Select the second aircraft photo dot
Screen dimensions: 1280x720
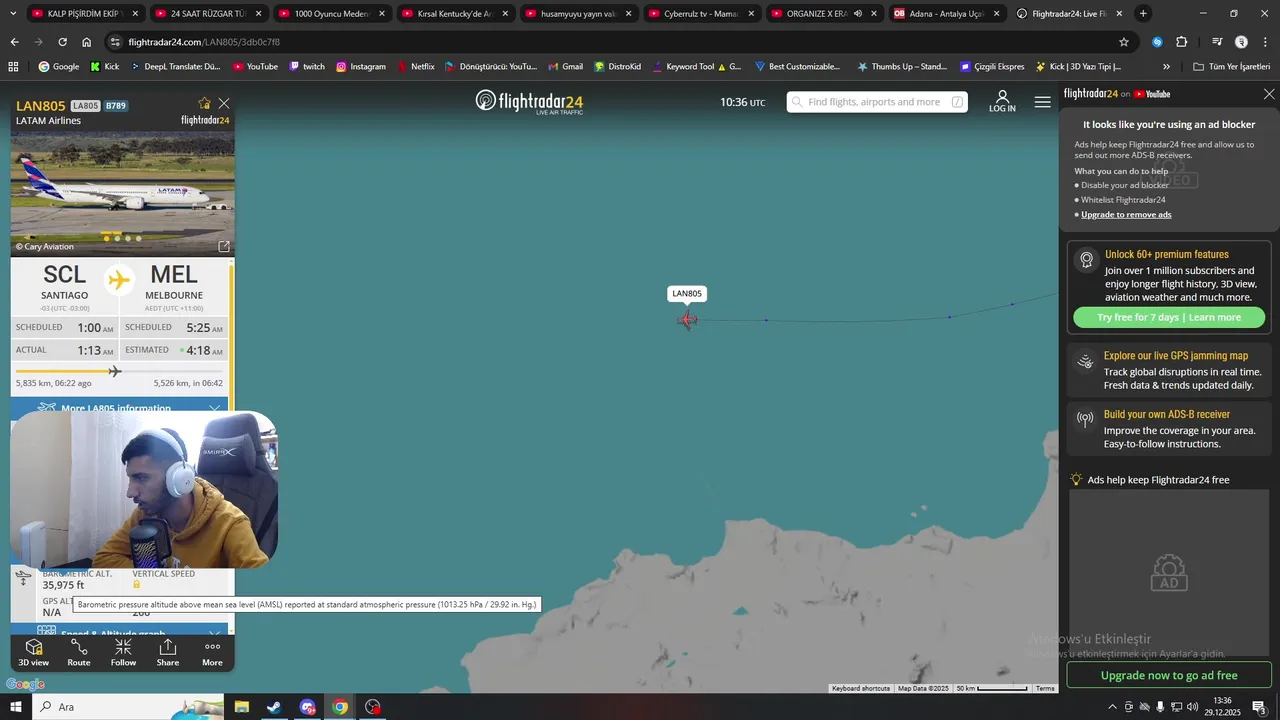(x=117, y=239)
